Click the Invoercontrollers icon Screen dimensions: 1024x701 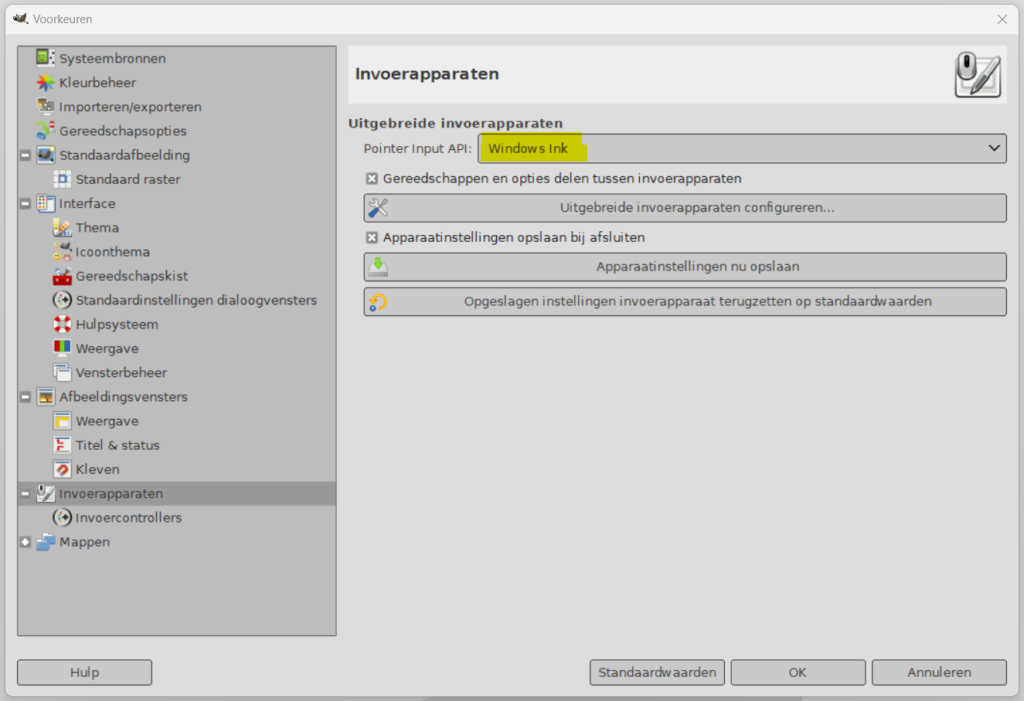click(61, 518)
